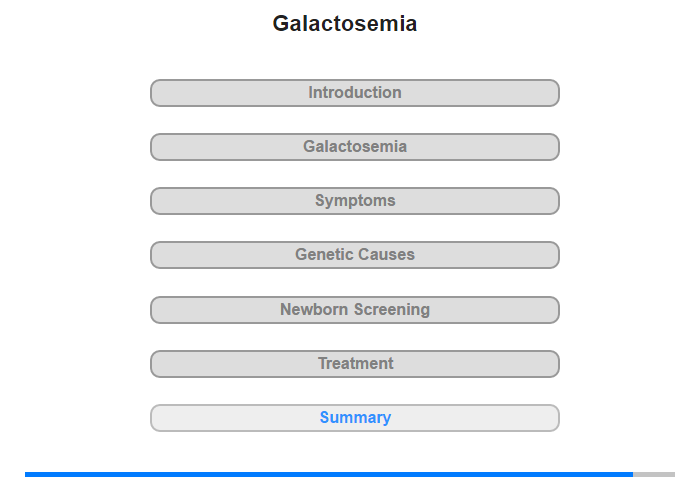Choose the Newborn Screening menu item
700x480 pixels.
(x=355, y=310)
